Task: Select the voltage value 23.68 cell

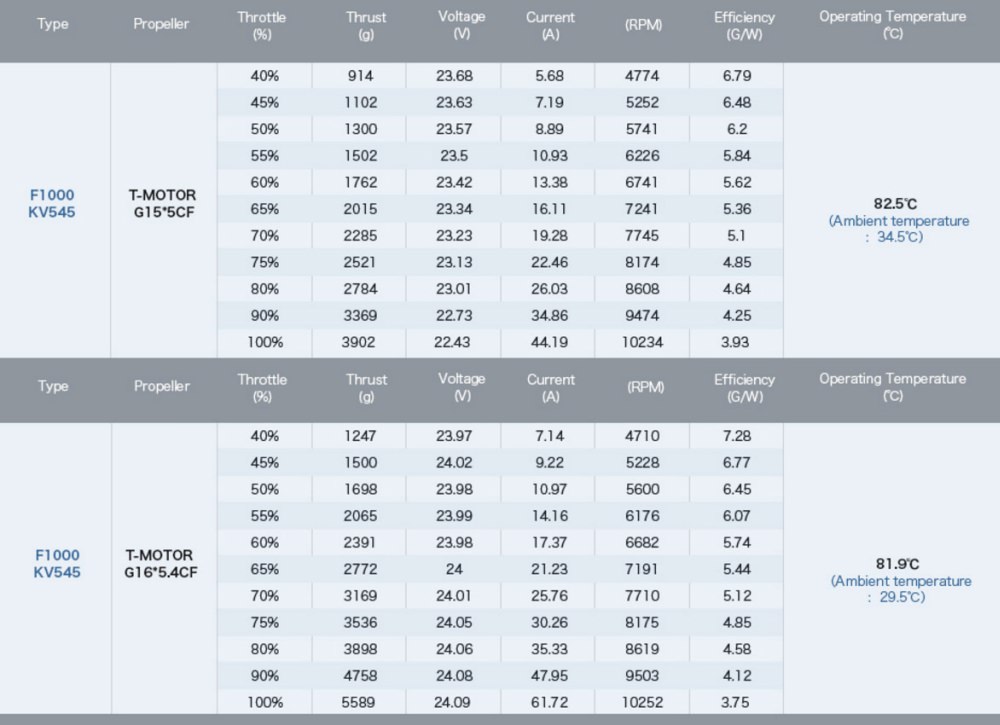Action: click(455, 76)
